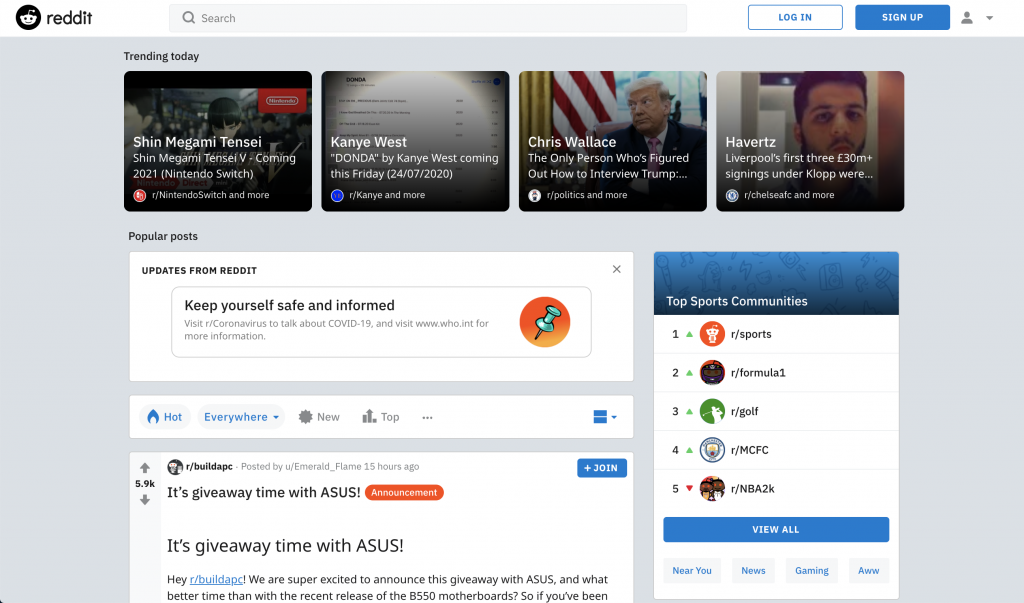Sort posts by Hot
1024x603 pixels.
point(165,417)
